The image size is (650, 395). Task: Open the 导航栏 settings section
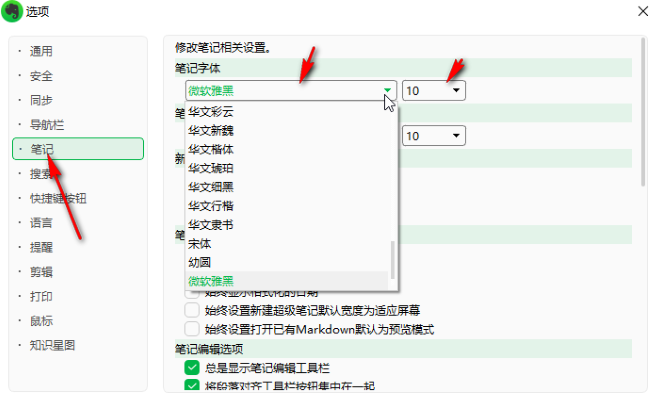tap(47, 125)
